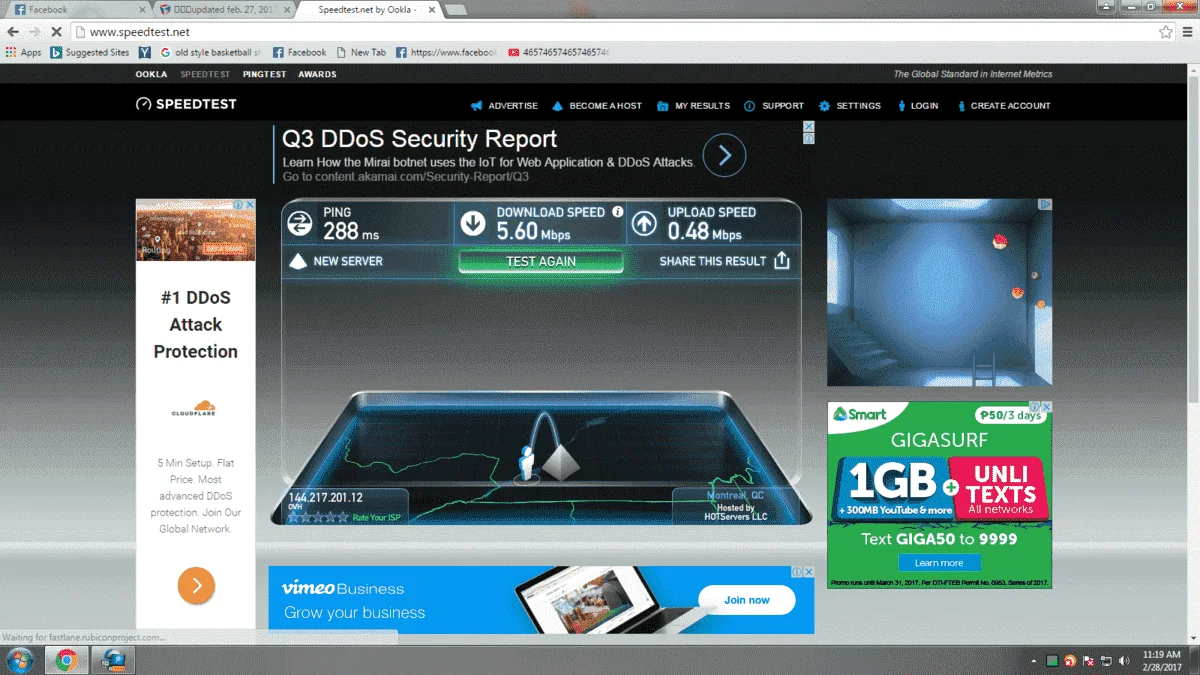The image size is (1200, 675).
Task: Switch to the updated feb. 27 tab
Action: tap(226, 10)
